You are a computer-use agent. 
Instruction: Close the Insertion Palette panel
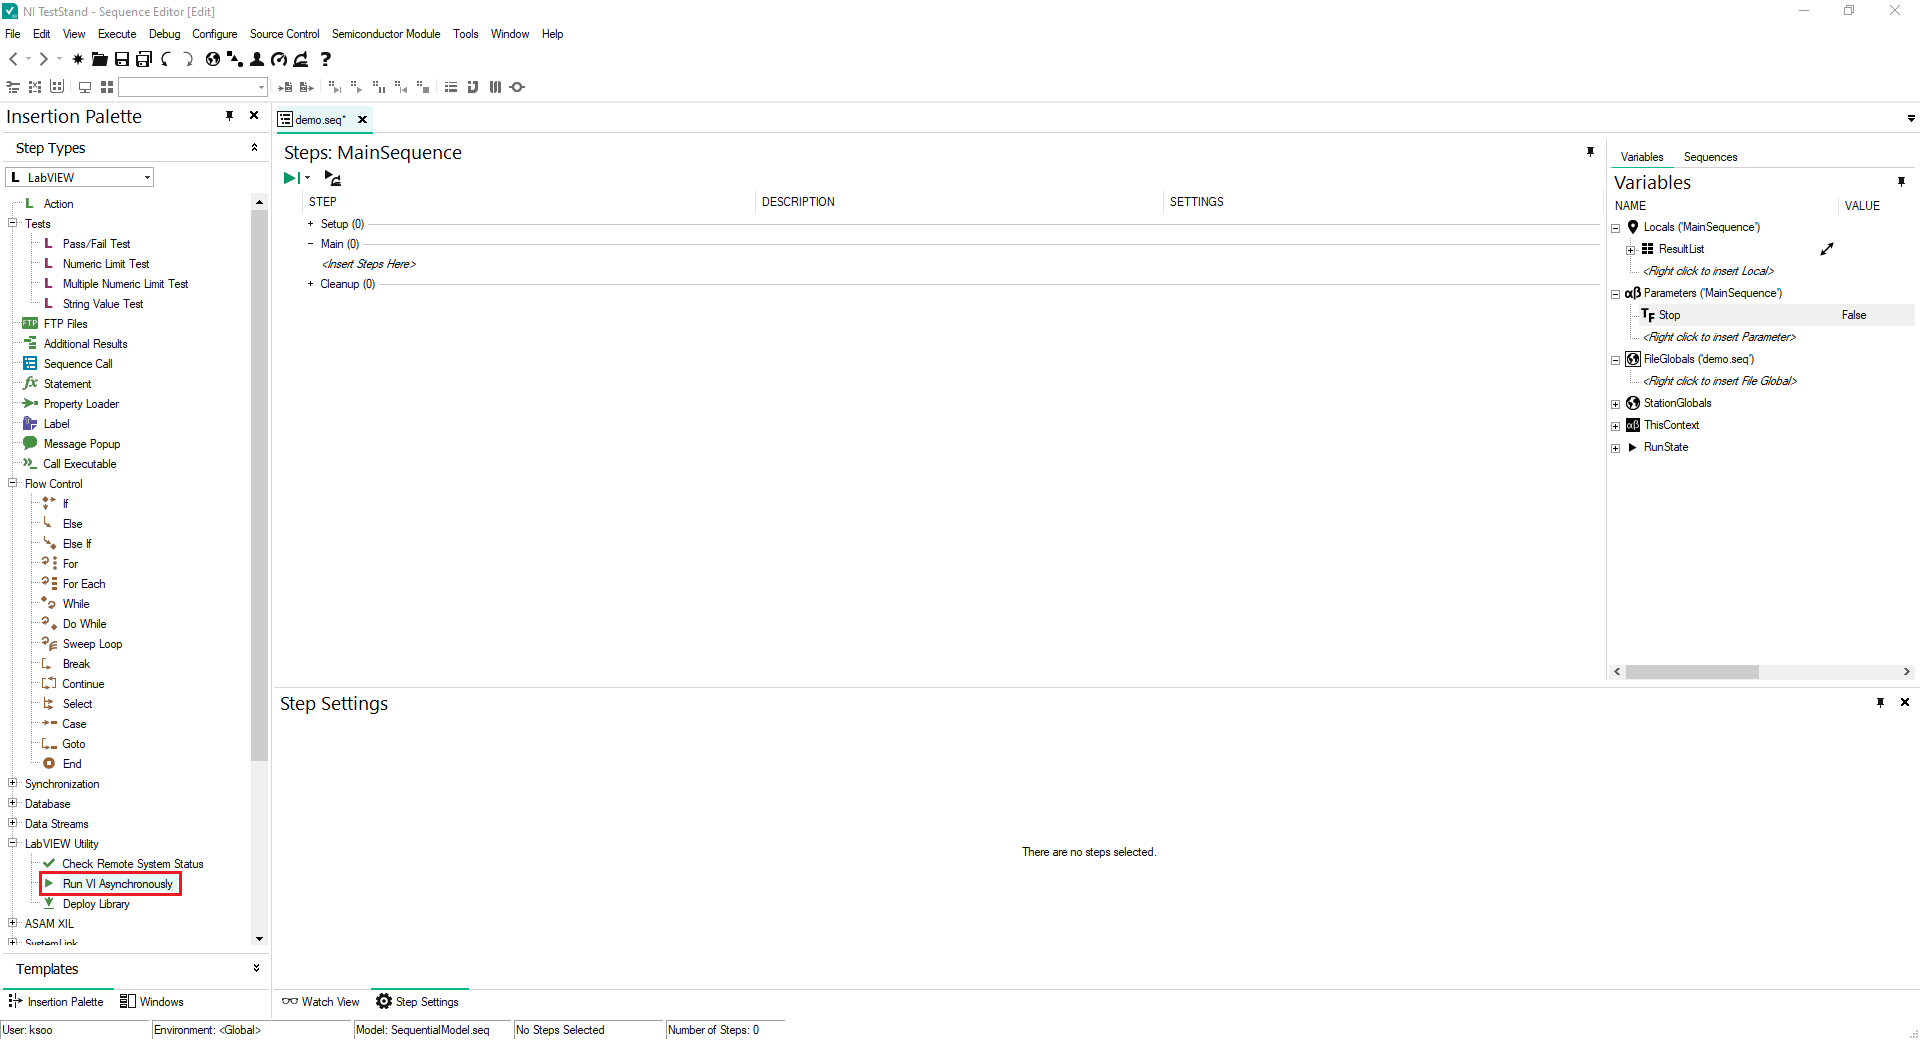pyautogui.click(x=254, y=116)
